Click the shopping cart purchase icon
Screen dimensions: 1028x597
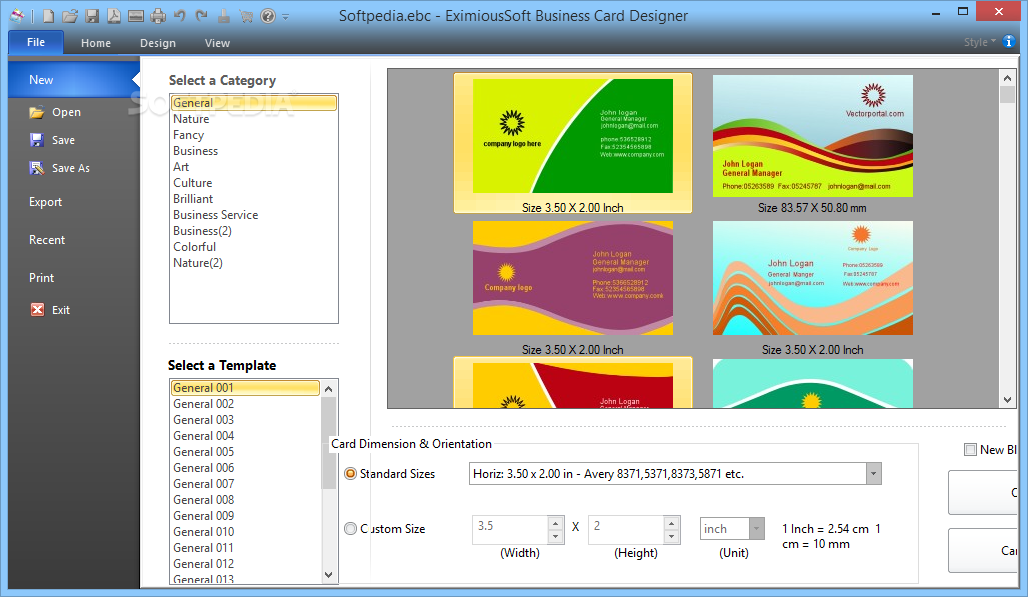point(246,16)
